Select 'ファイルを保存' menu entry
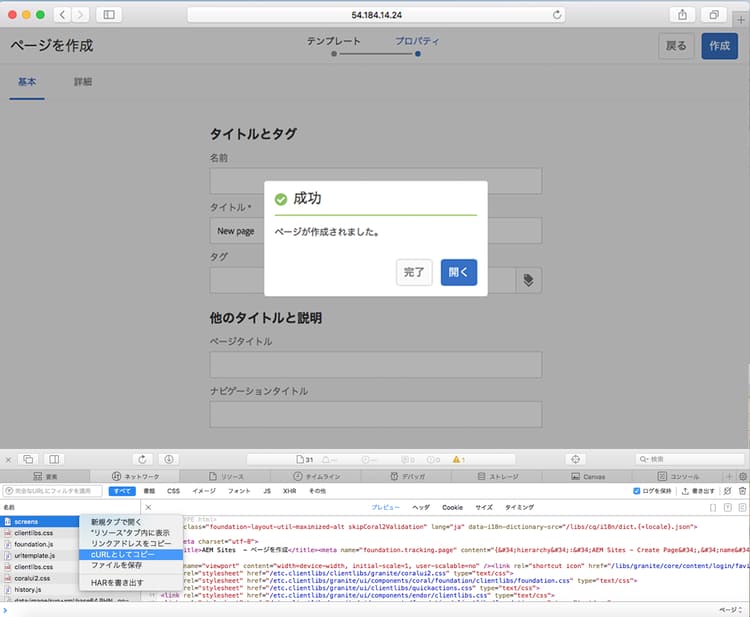 click(131, 565)
